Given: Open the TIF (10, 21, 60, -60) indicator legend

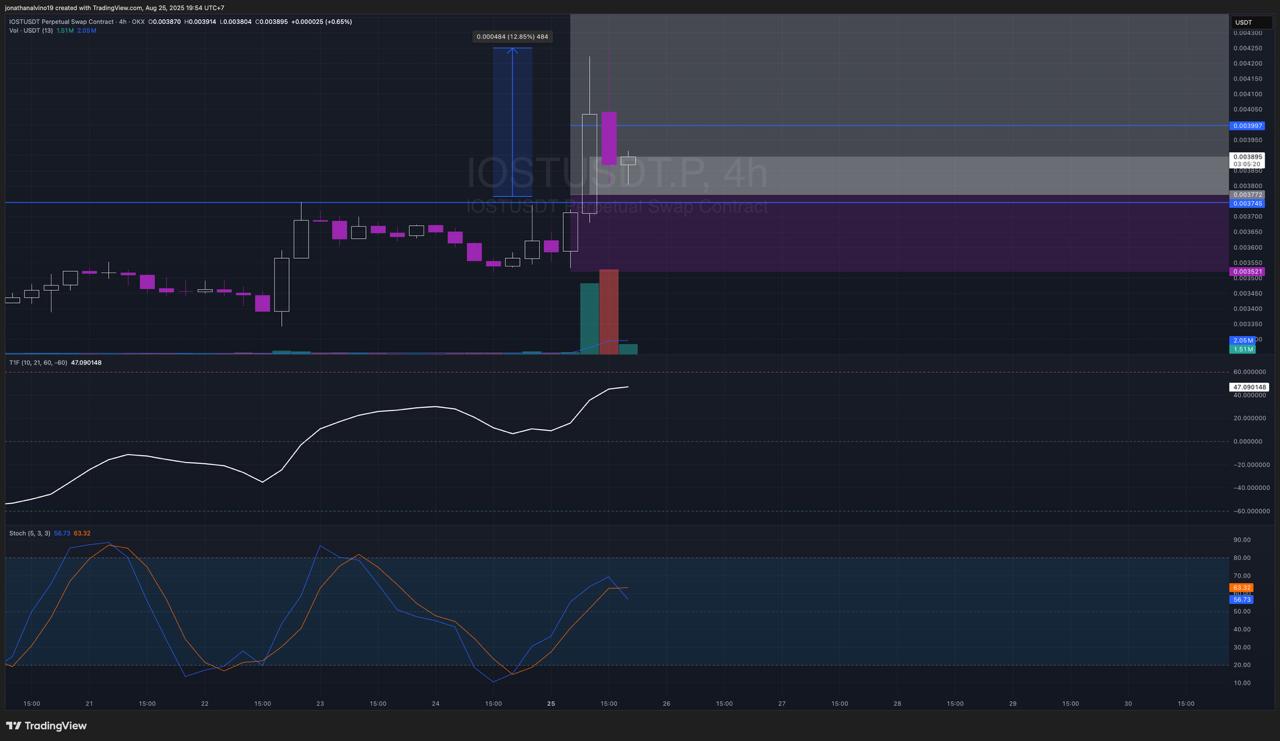Looking at the screenshot, I should [38, 362].
